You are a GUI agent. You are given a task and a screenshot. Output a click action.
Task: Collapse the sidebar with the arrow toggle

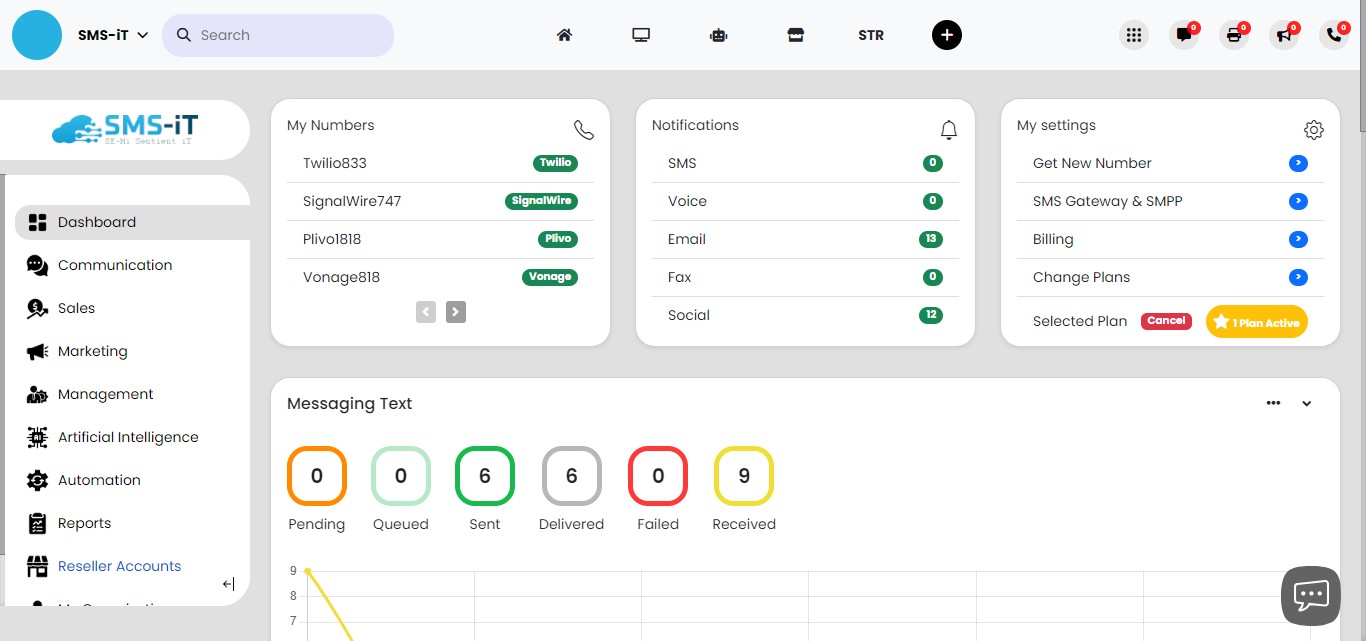(x=228, y=584)
